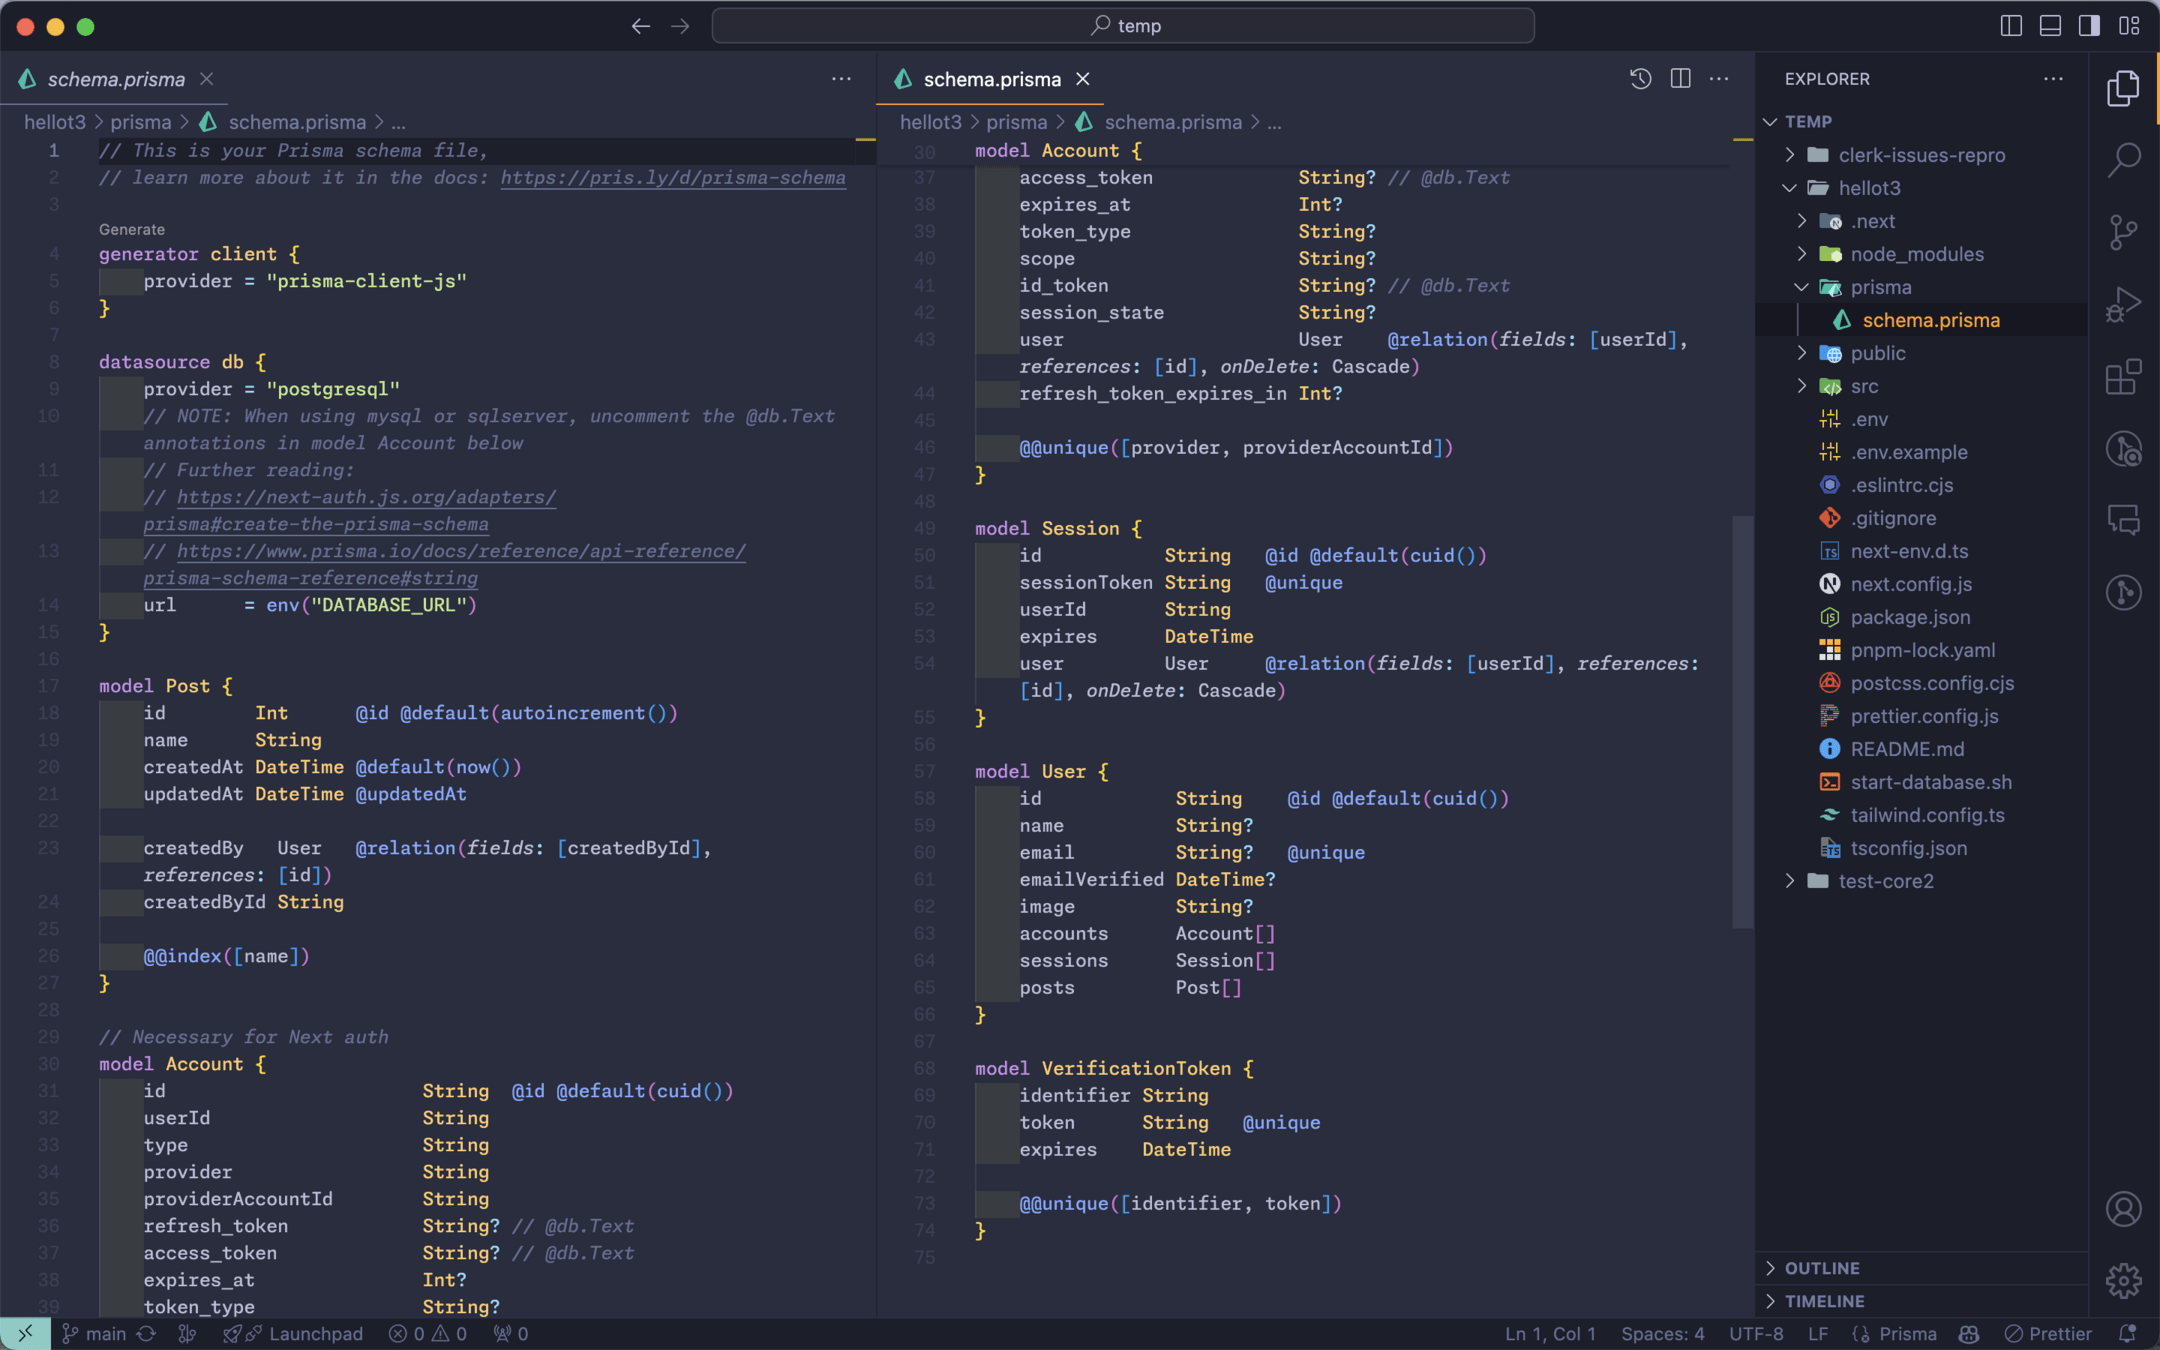Screen dimensions: 2160x1350
Task: Open the Accounts icon in activity bar
Action: 2123,1209
